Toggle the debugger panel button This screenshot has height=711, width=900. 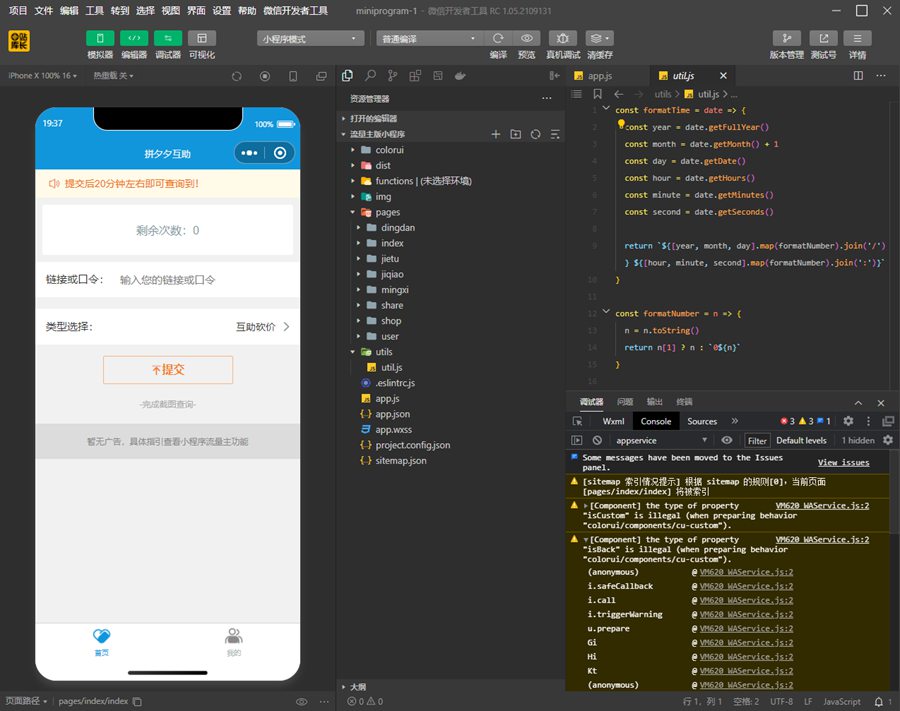click(x=168, y=38)
